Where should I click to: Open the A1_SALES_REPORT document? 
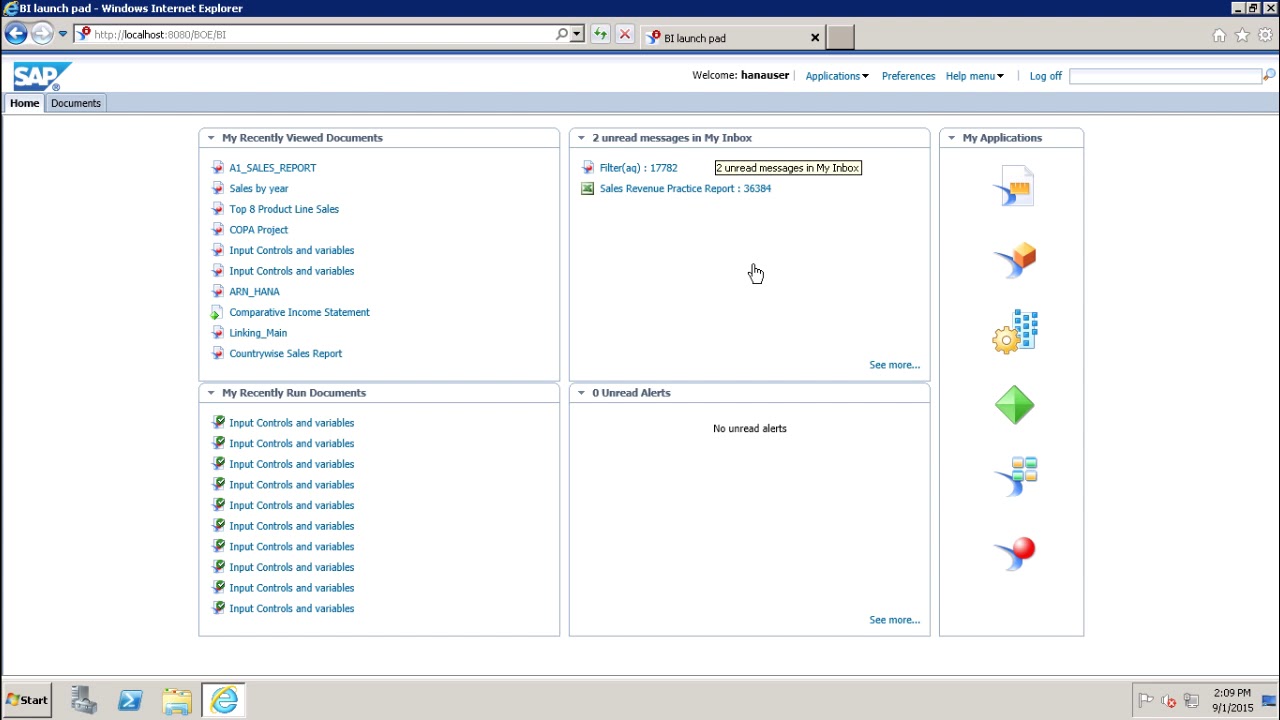pyautogui.click(x=272, y=168)
